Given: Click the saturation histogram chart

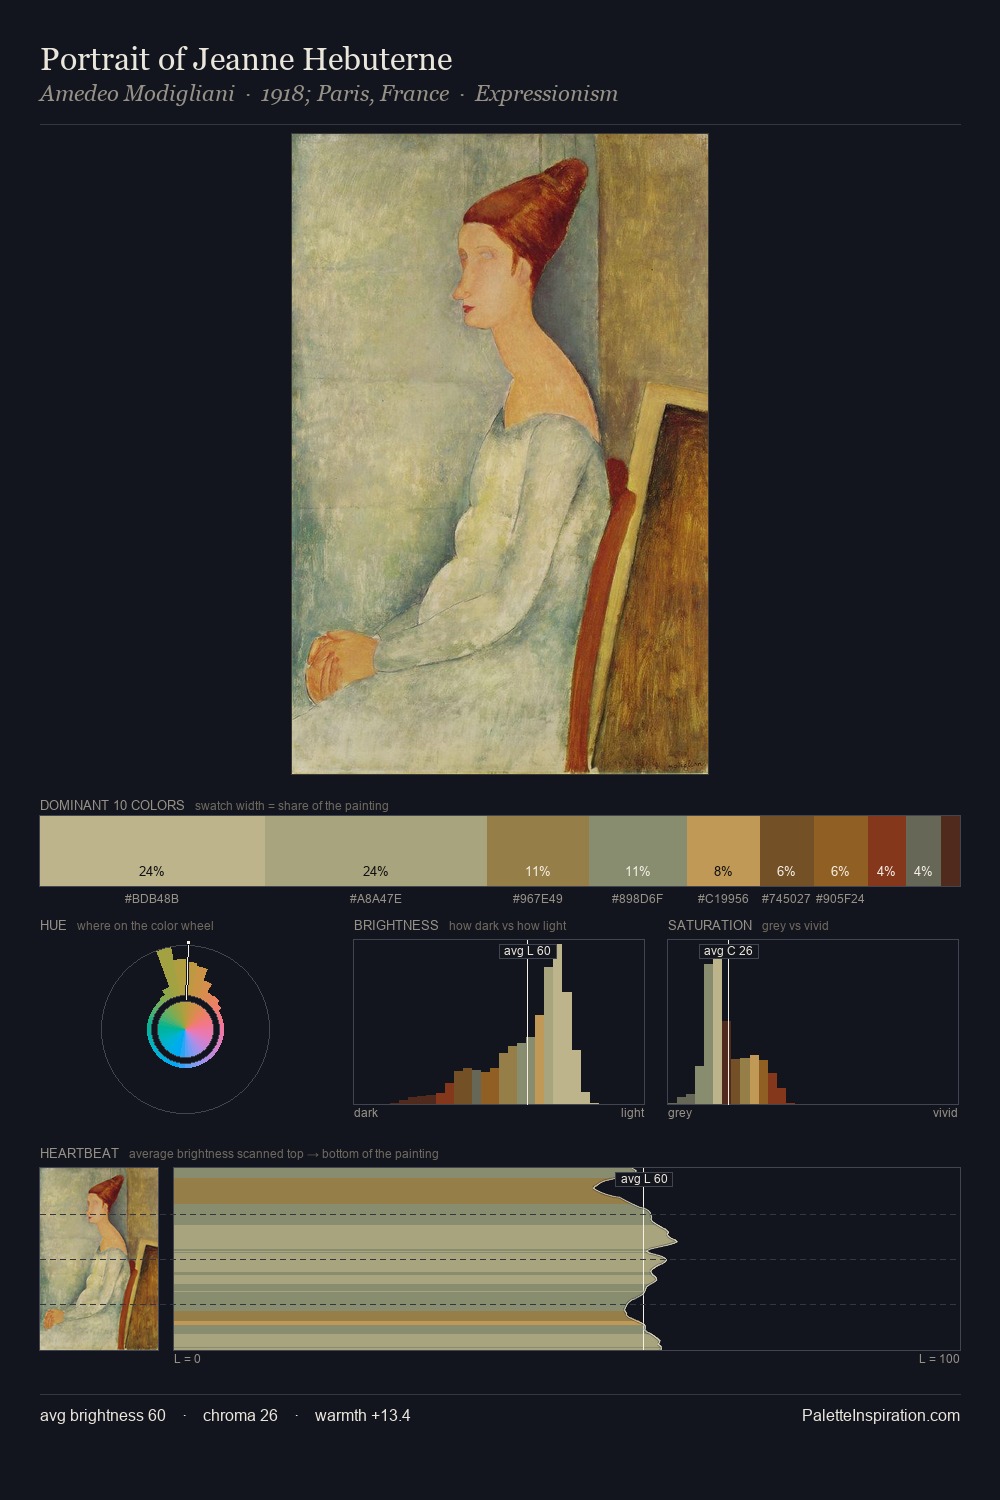Looking at the screenshot, I should click(x=813, y=1022).
